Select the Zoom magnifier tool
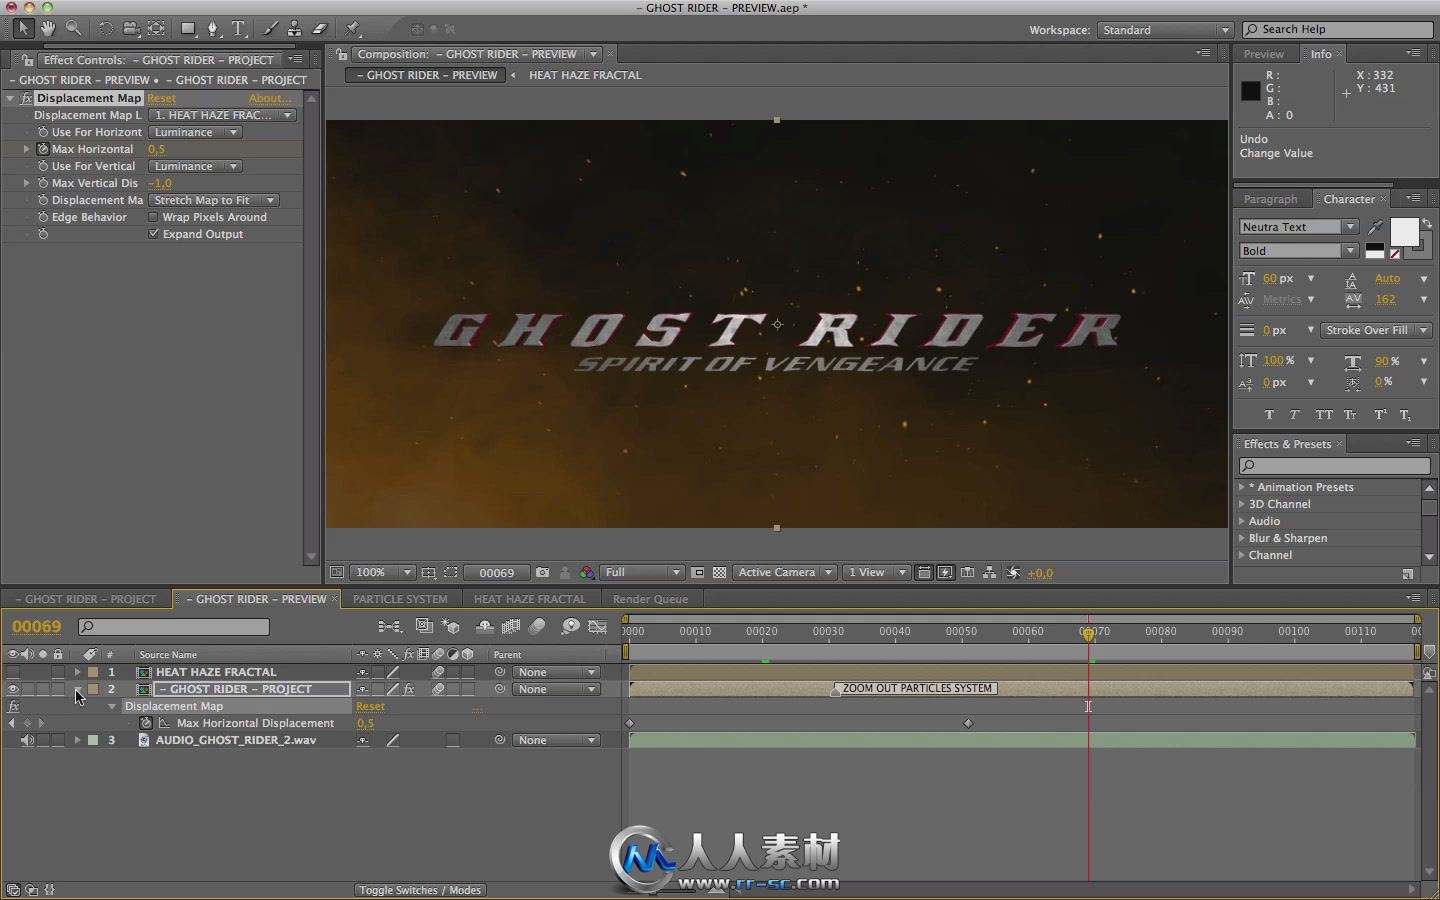The image size is (1440, 900). click(73, 29)
